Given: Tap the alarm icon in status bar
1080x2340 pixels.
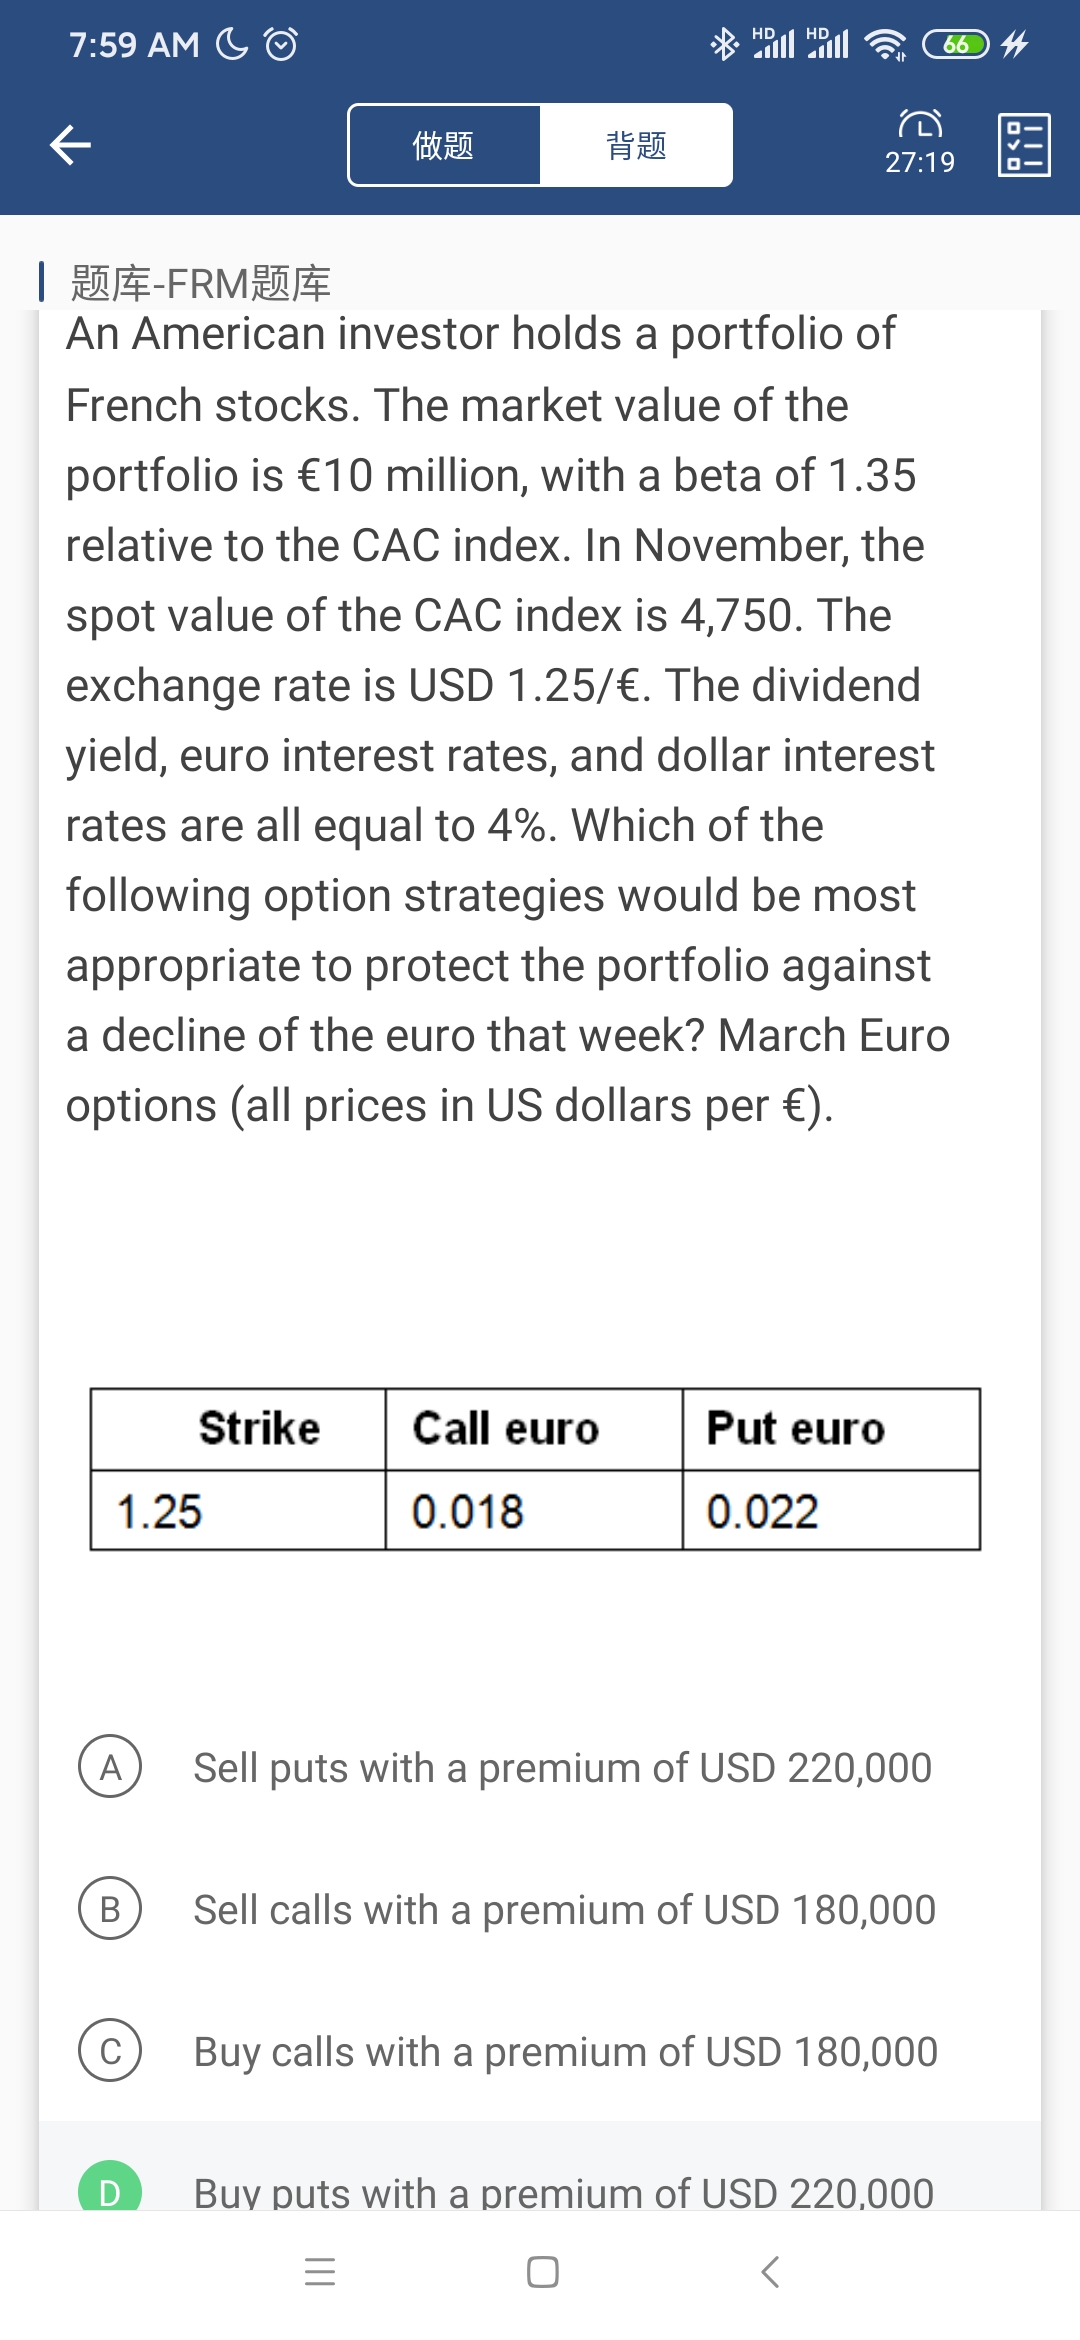Looking at the screenshot, I should 281,44.
